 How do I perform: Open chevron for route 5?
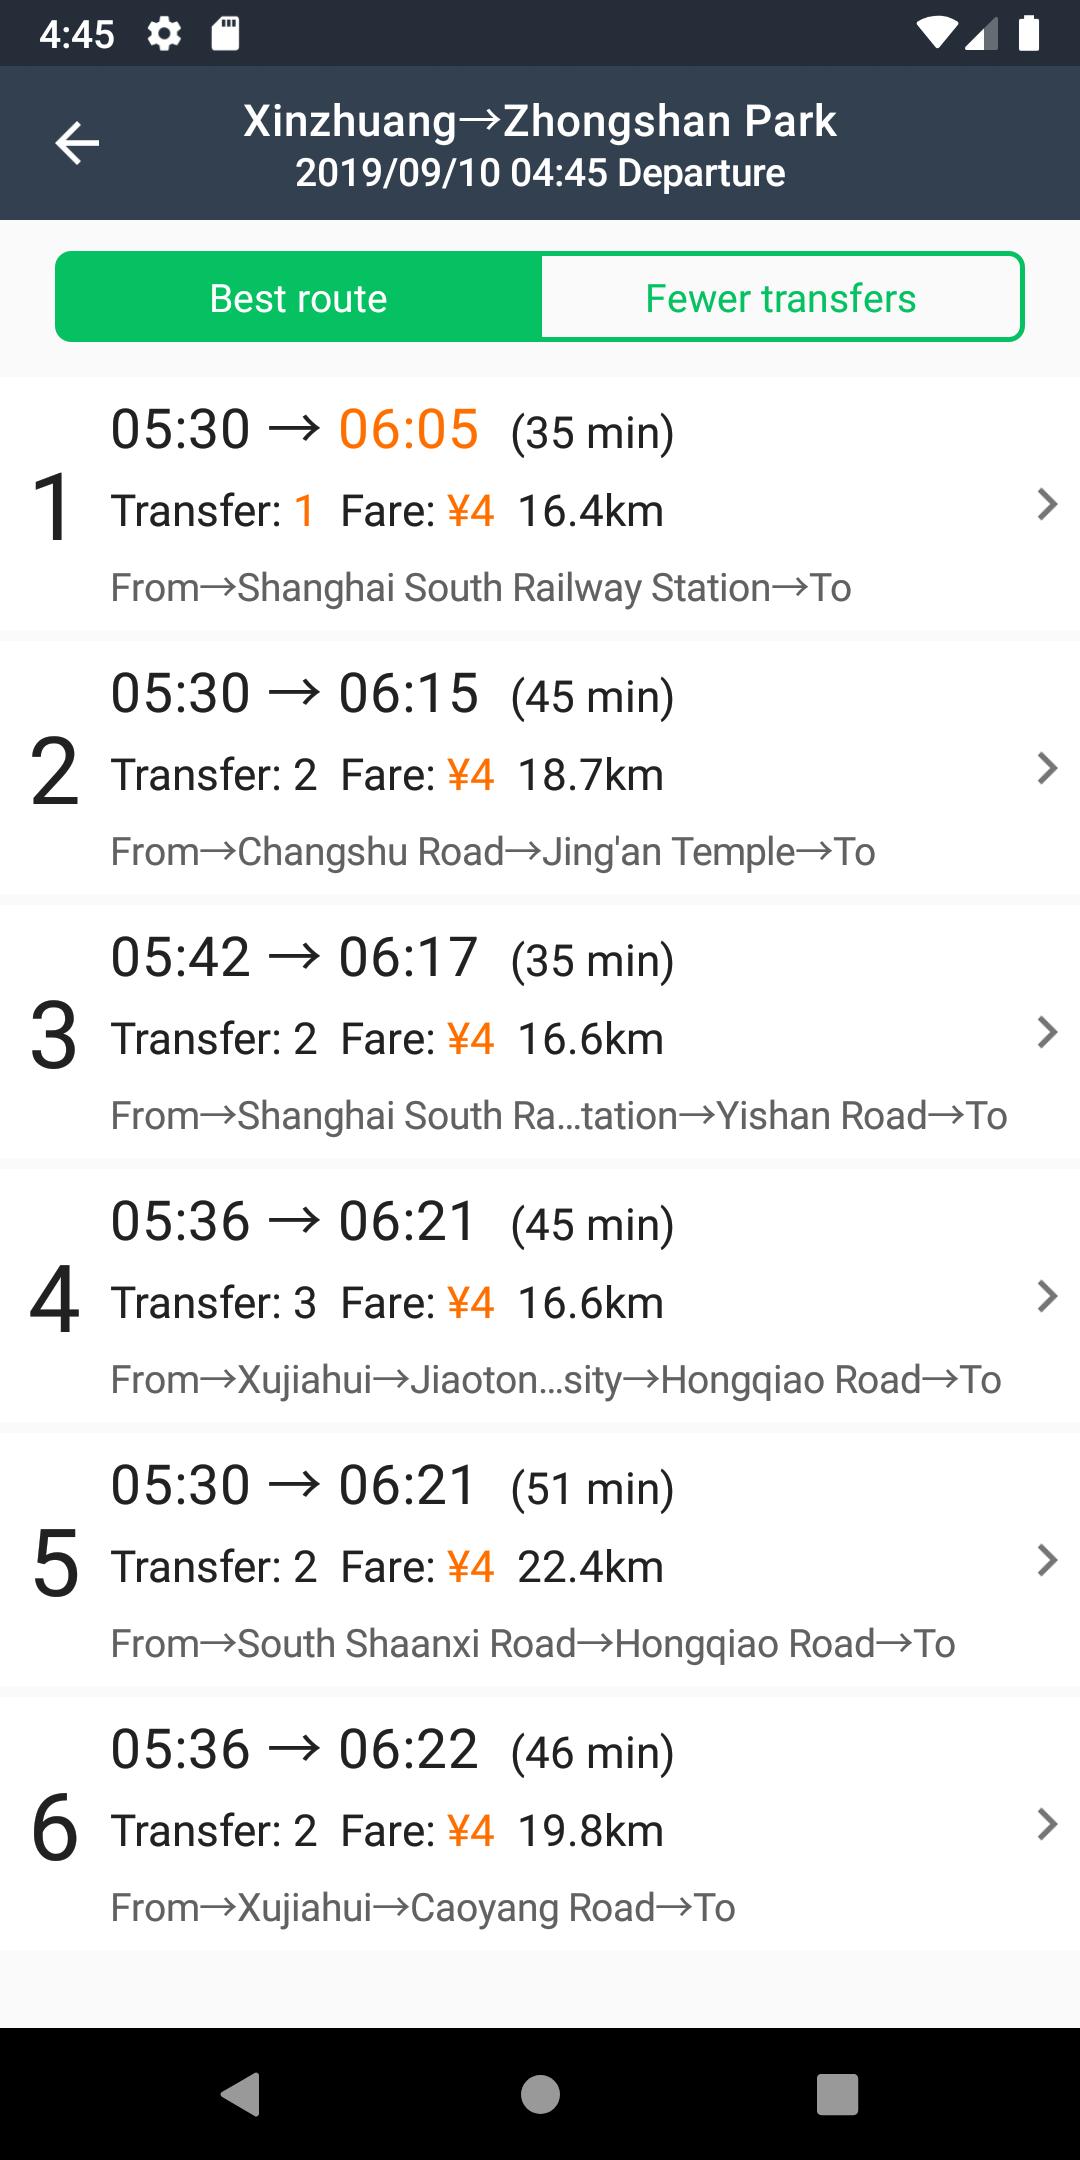(x=1046, y=1561)
